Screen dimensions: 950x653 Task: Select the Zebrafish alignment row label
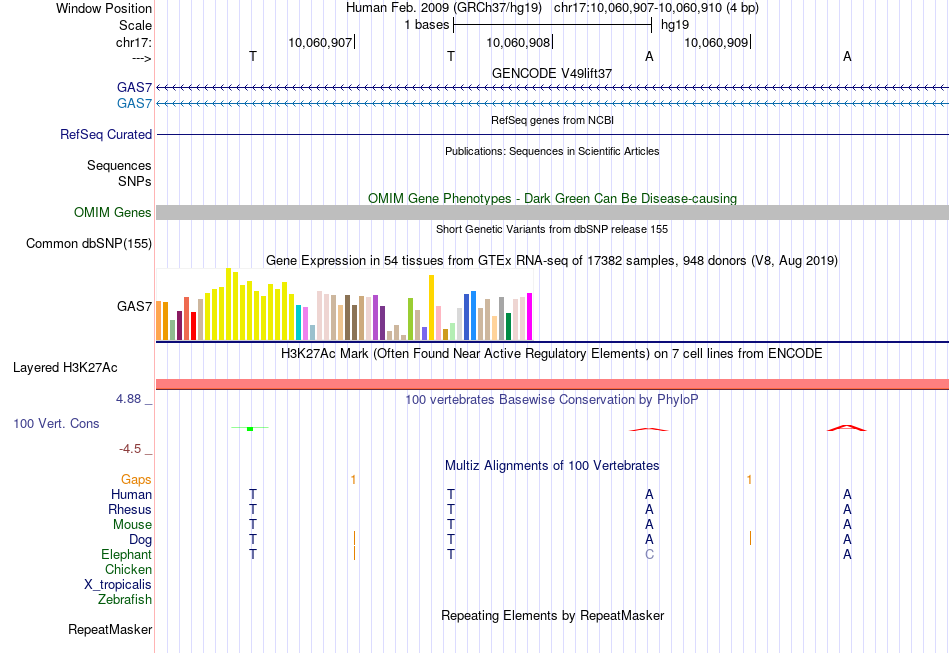coord(125,600)
